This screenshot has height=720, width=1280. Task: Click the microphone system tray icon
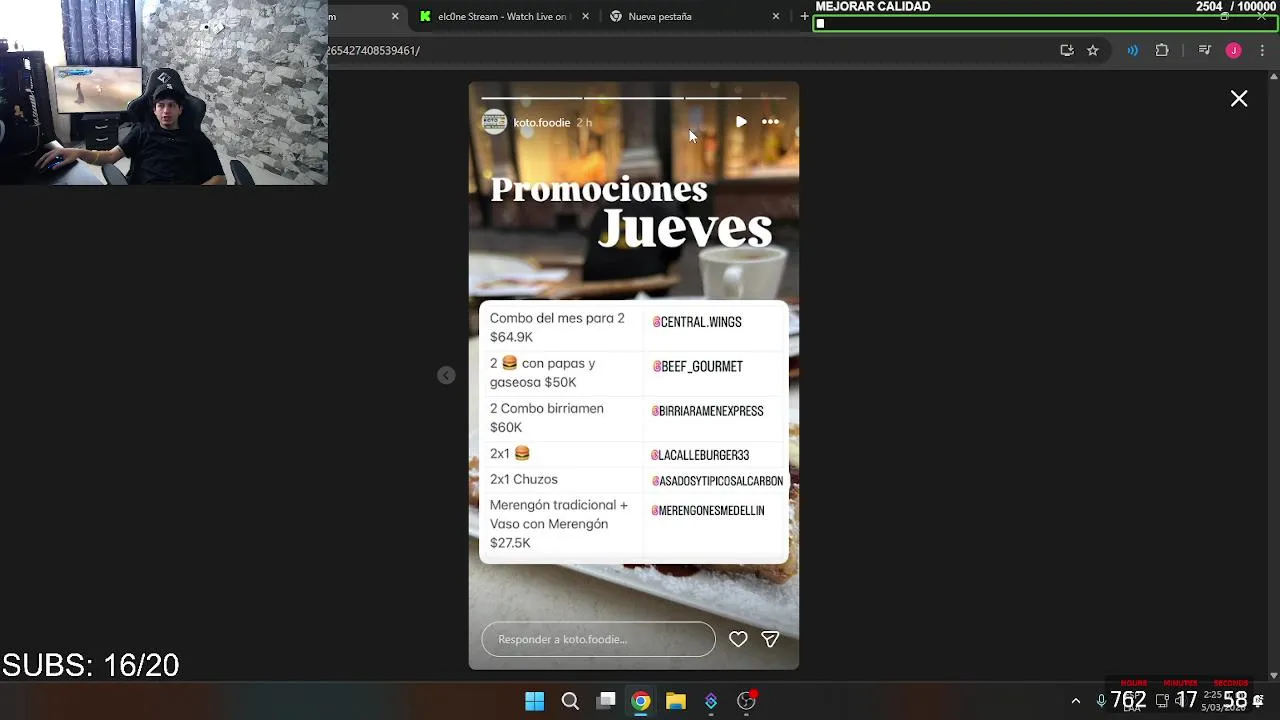coord(1101,700)
